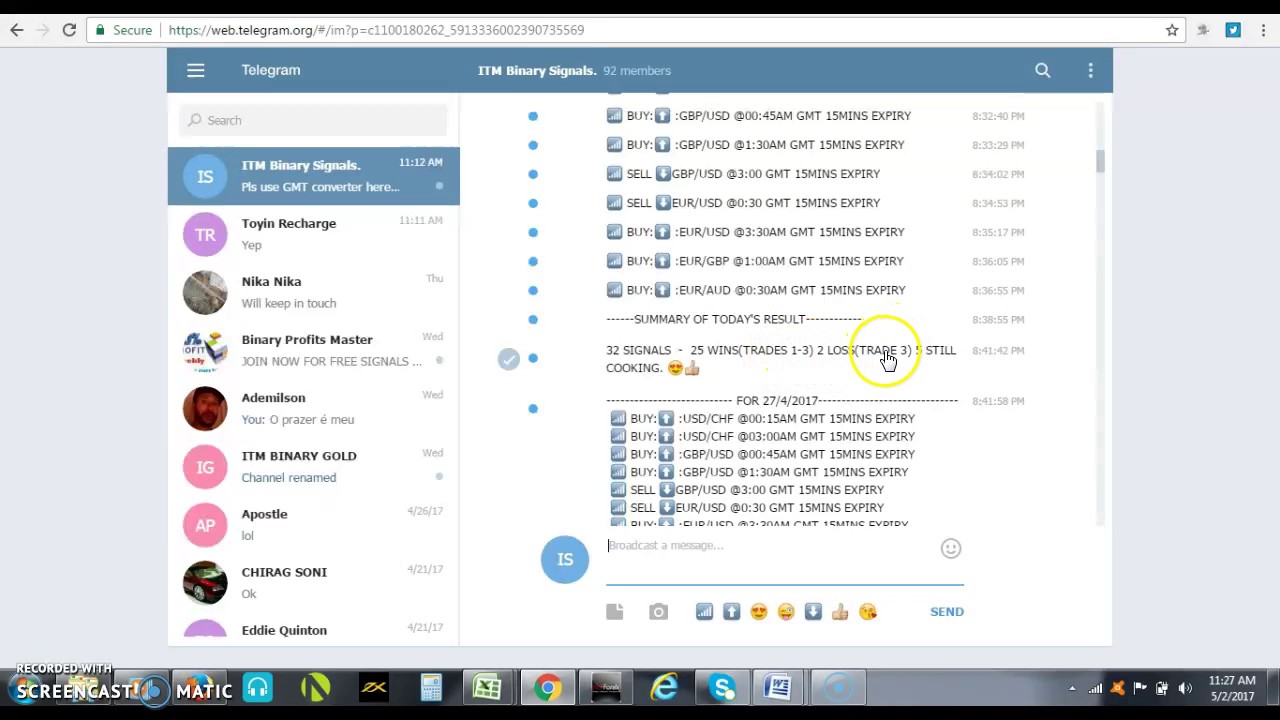Insert the signal bars emoji
The image size is (1280, 720).
click(704, 612)
